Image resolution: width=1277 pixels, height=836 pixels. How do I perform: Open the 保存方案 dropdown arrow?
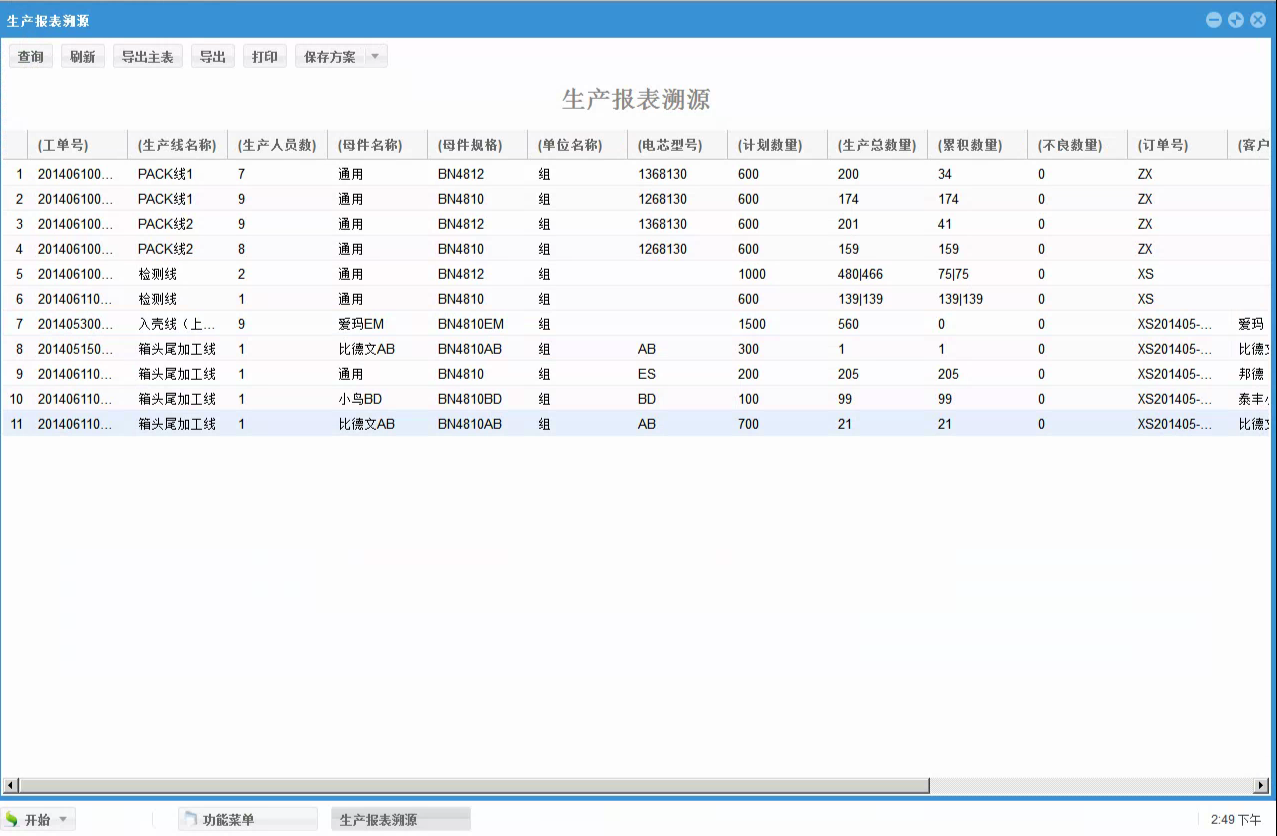point(376,57)
